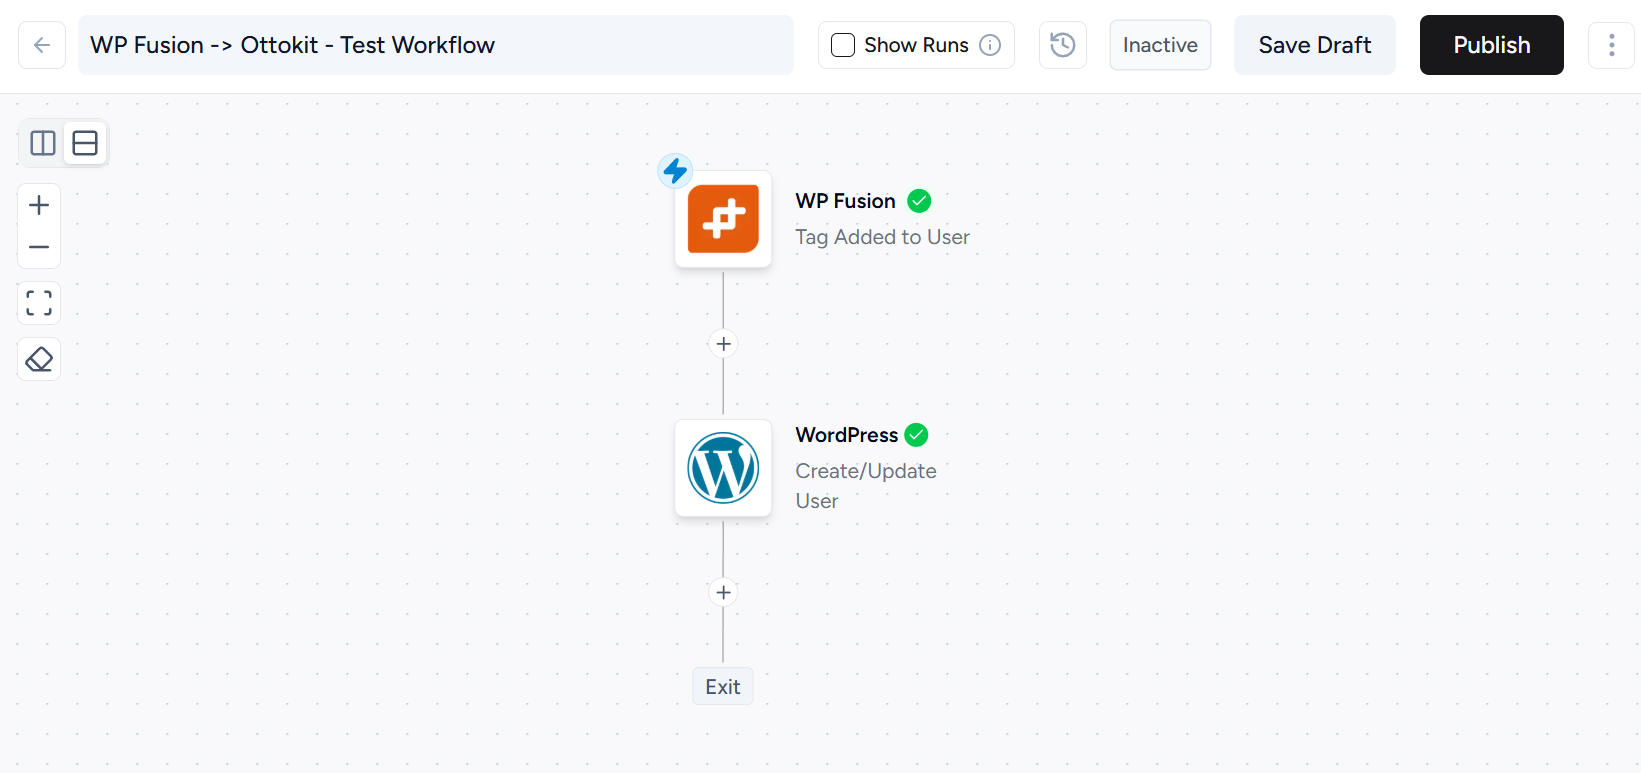Publish the workflow
This screenshot has height=773, width=1641.
click(1491, 45)
